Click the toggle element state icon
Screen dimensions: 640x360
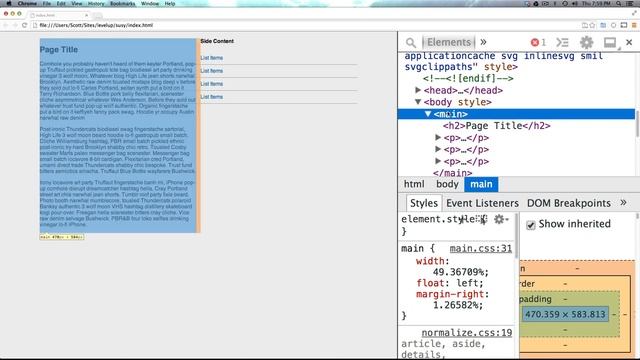pyautogui.click(x=482, y=220)
